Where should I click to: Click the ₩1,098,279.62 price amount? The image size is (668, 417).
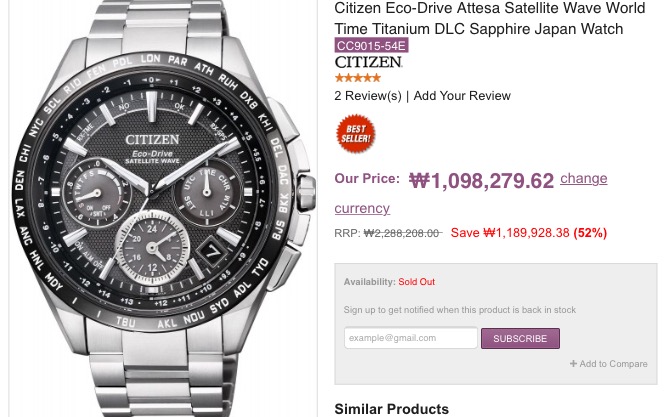click(481, 181)
